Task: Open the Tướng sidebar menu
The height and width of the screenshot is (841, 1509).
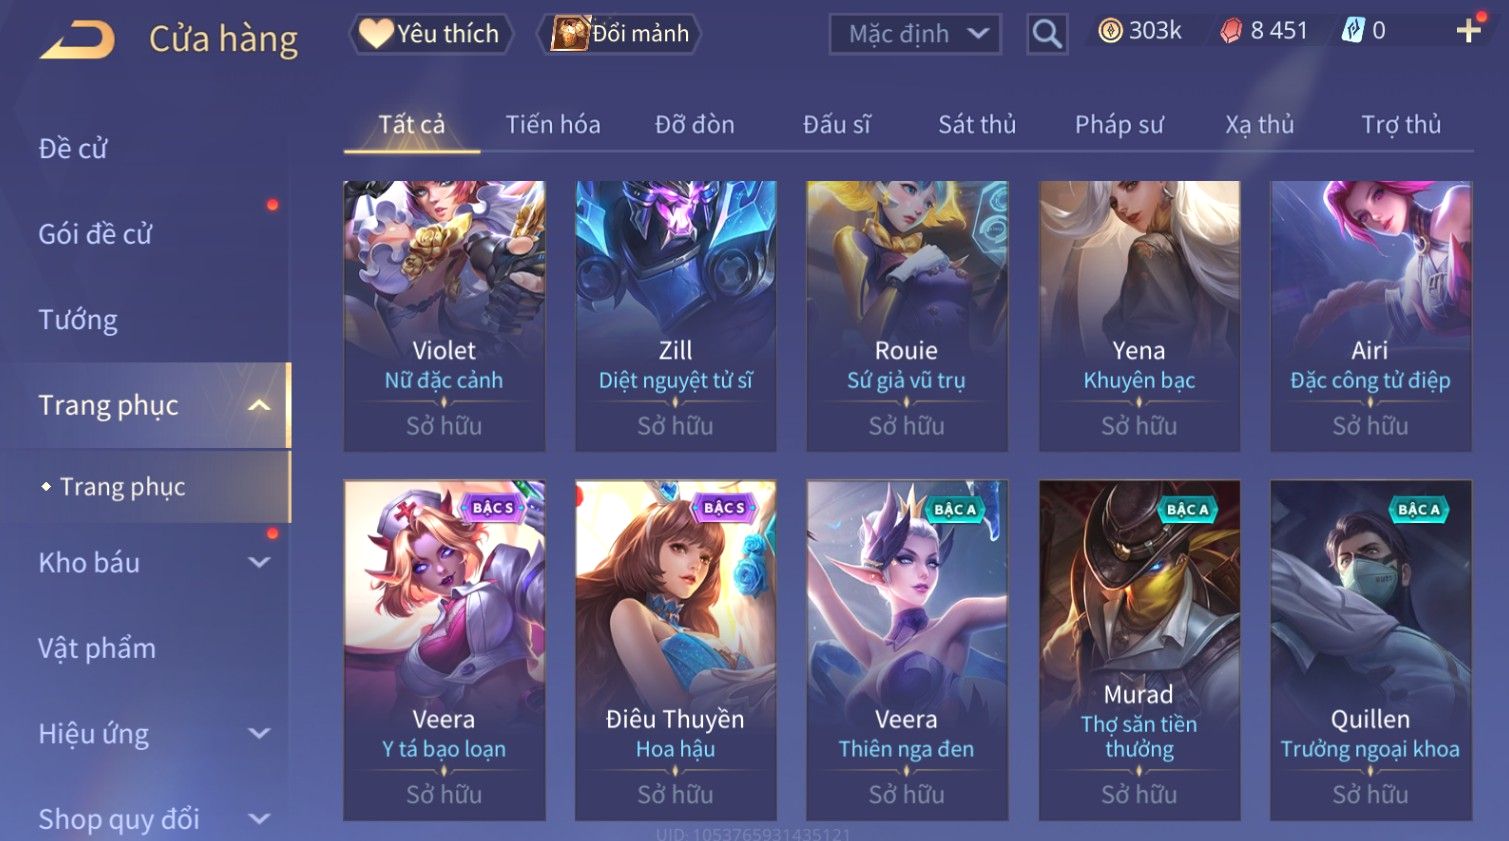Action: 78,320
